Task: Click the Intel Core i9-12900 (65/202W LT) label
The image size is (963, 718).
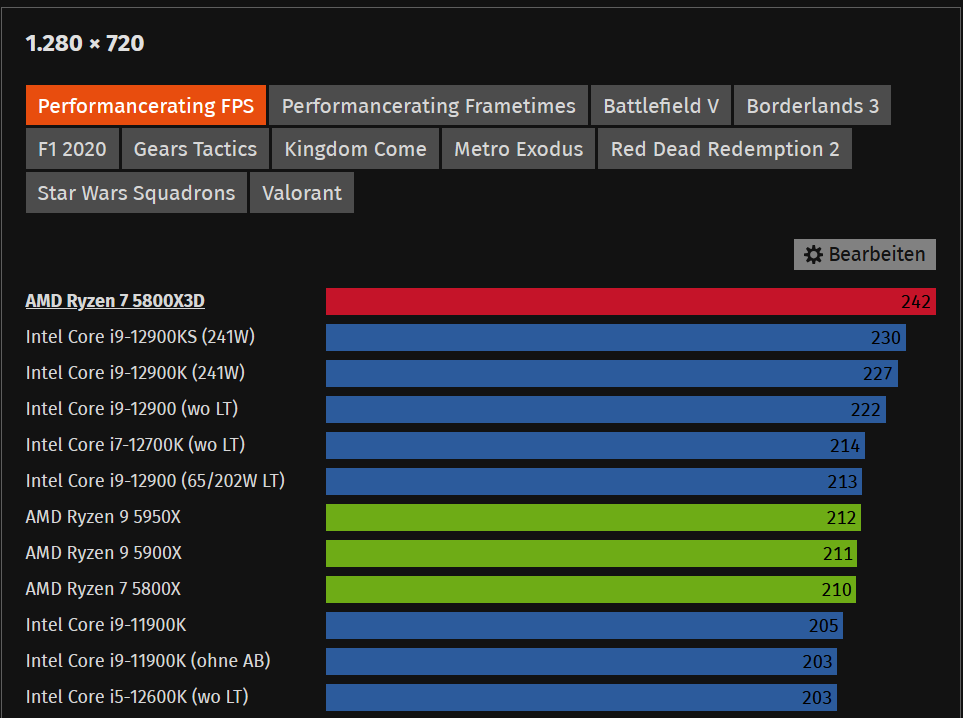Action: coord(155,481)
